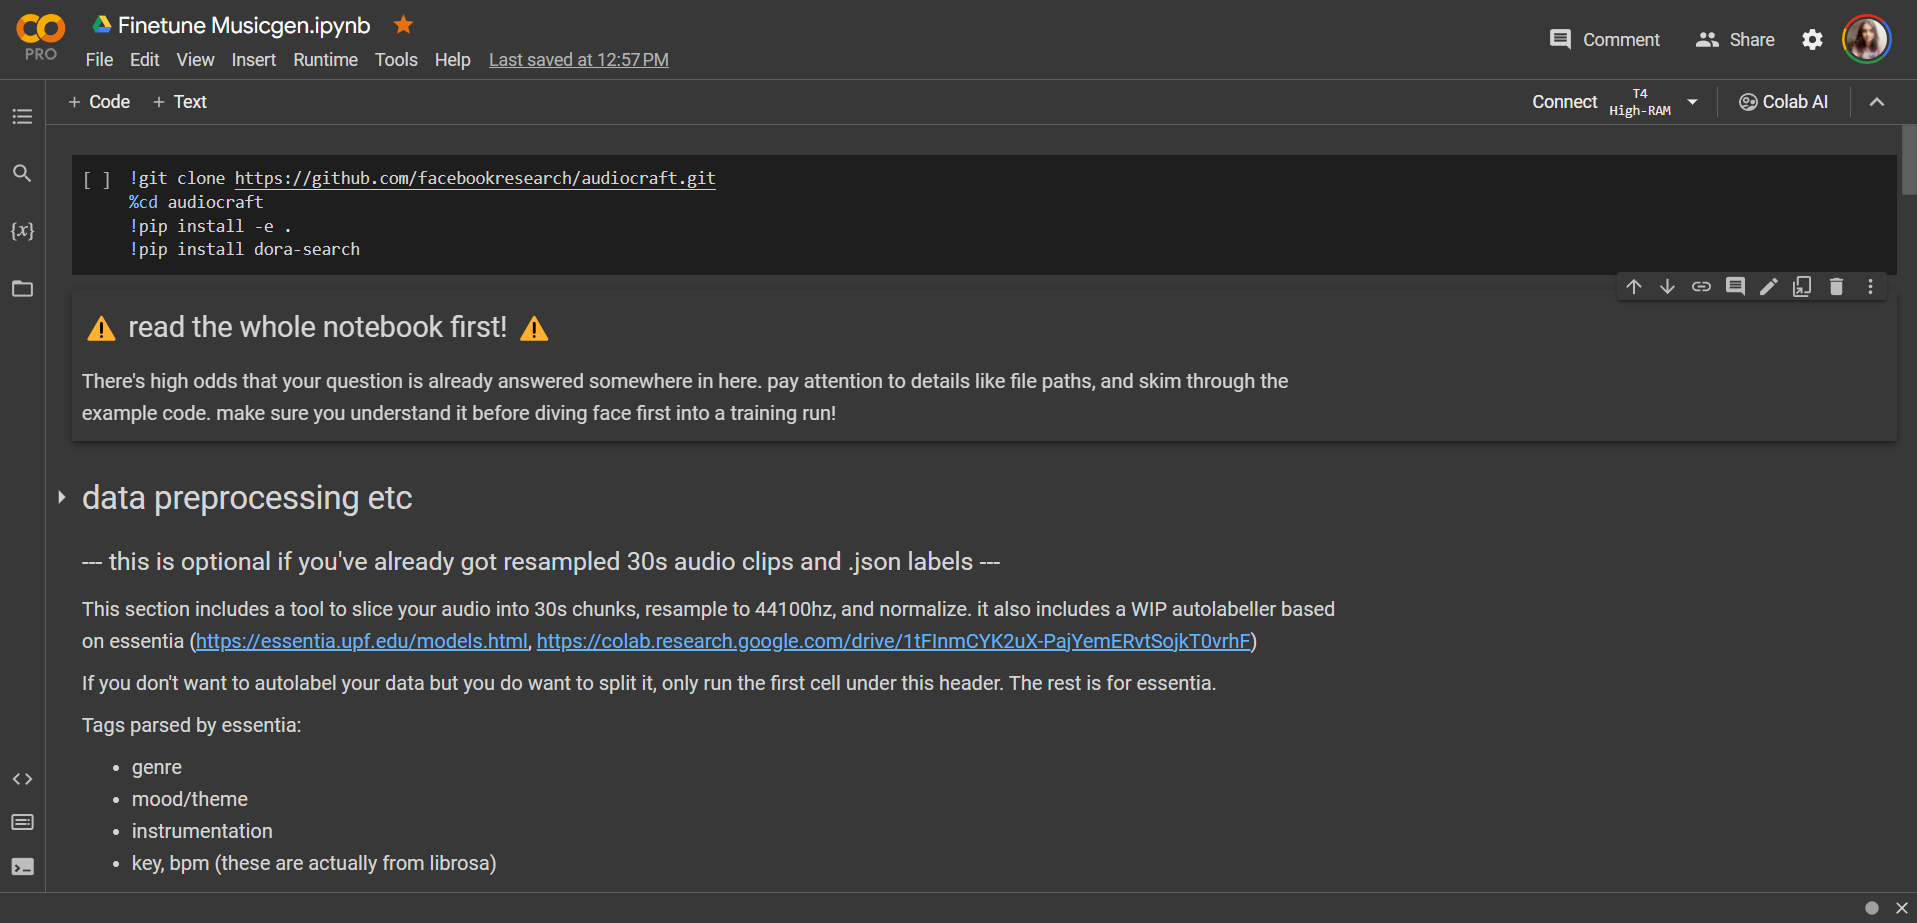1917x923 pixels.
Task: Click the 'Tags parsed by essentia:' line
Action: point(191,725)
